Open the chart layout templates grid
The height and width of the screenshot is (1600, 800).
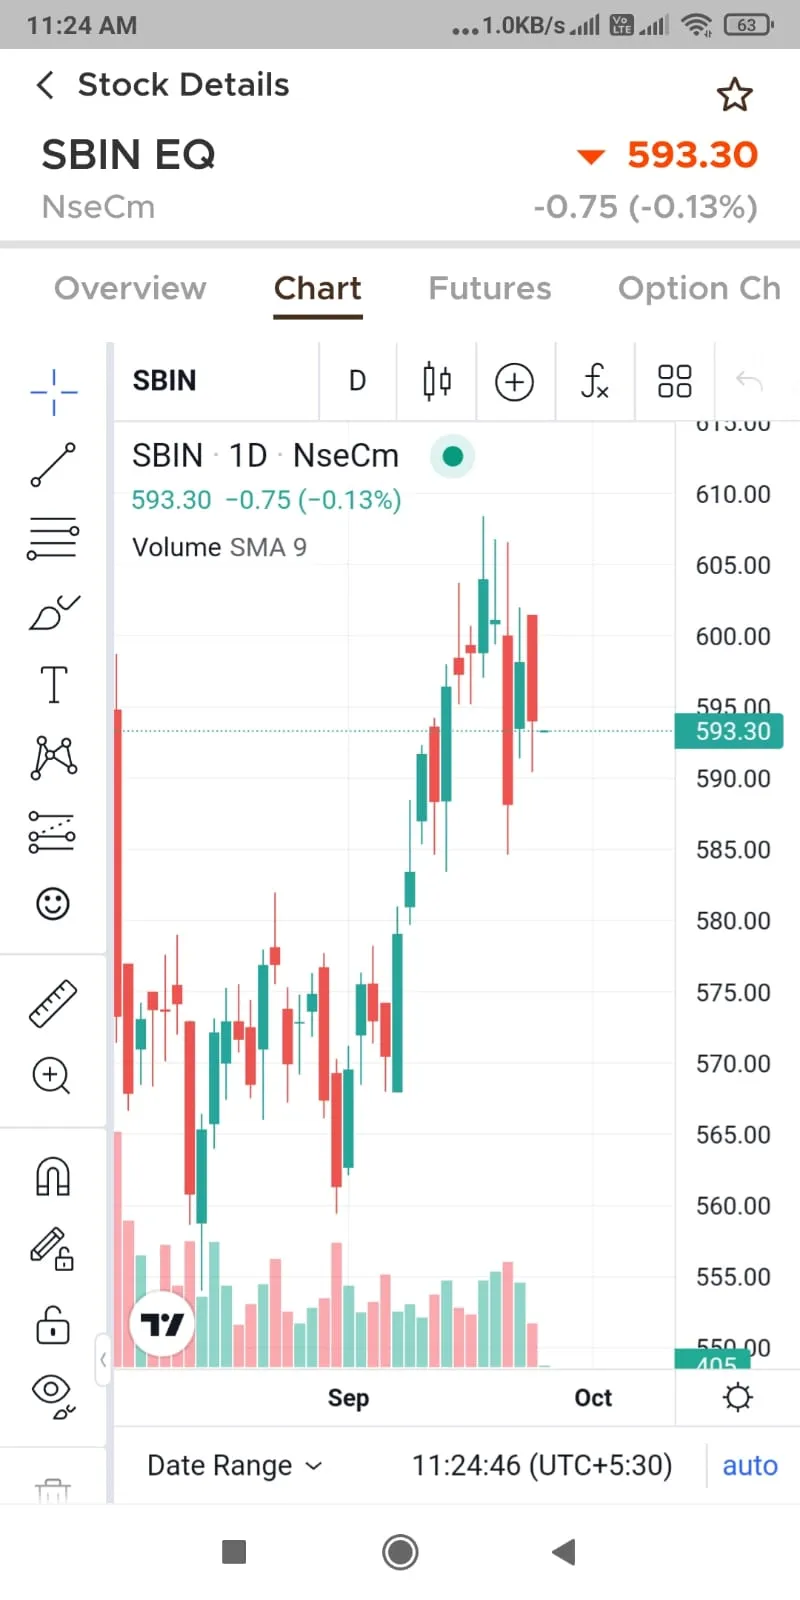point(674,381)
